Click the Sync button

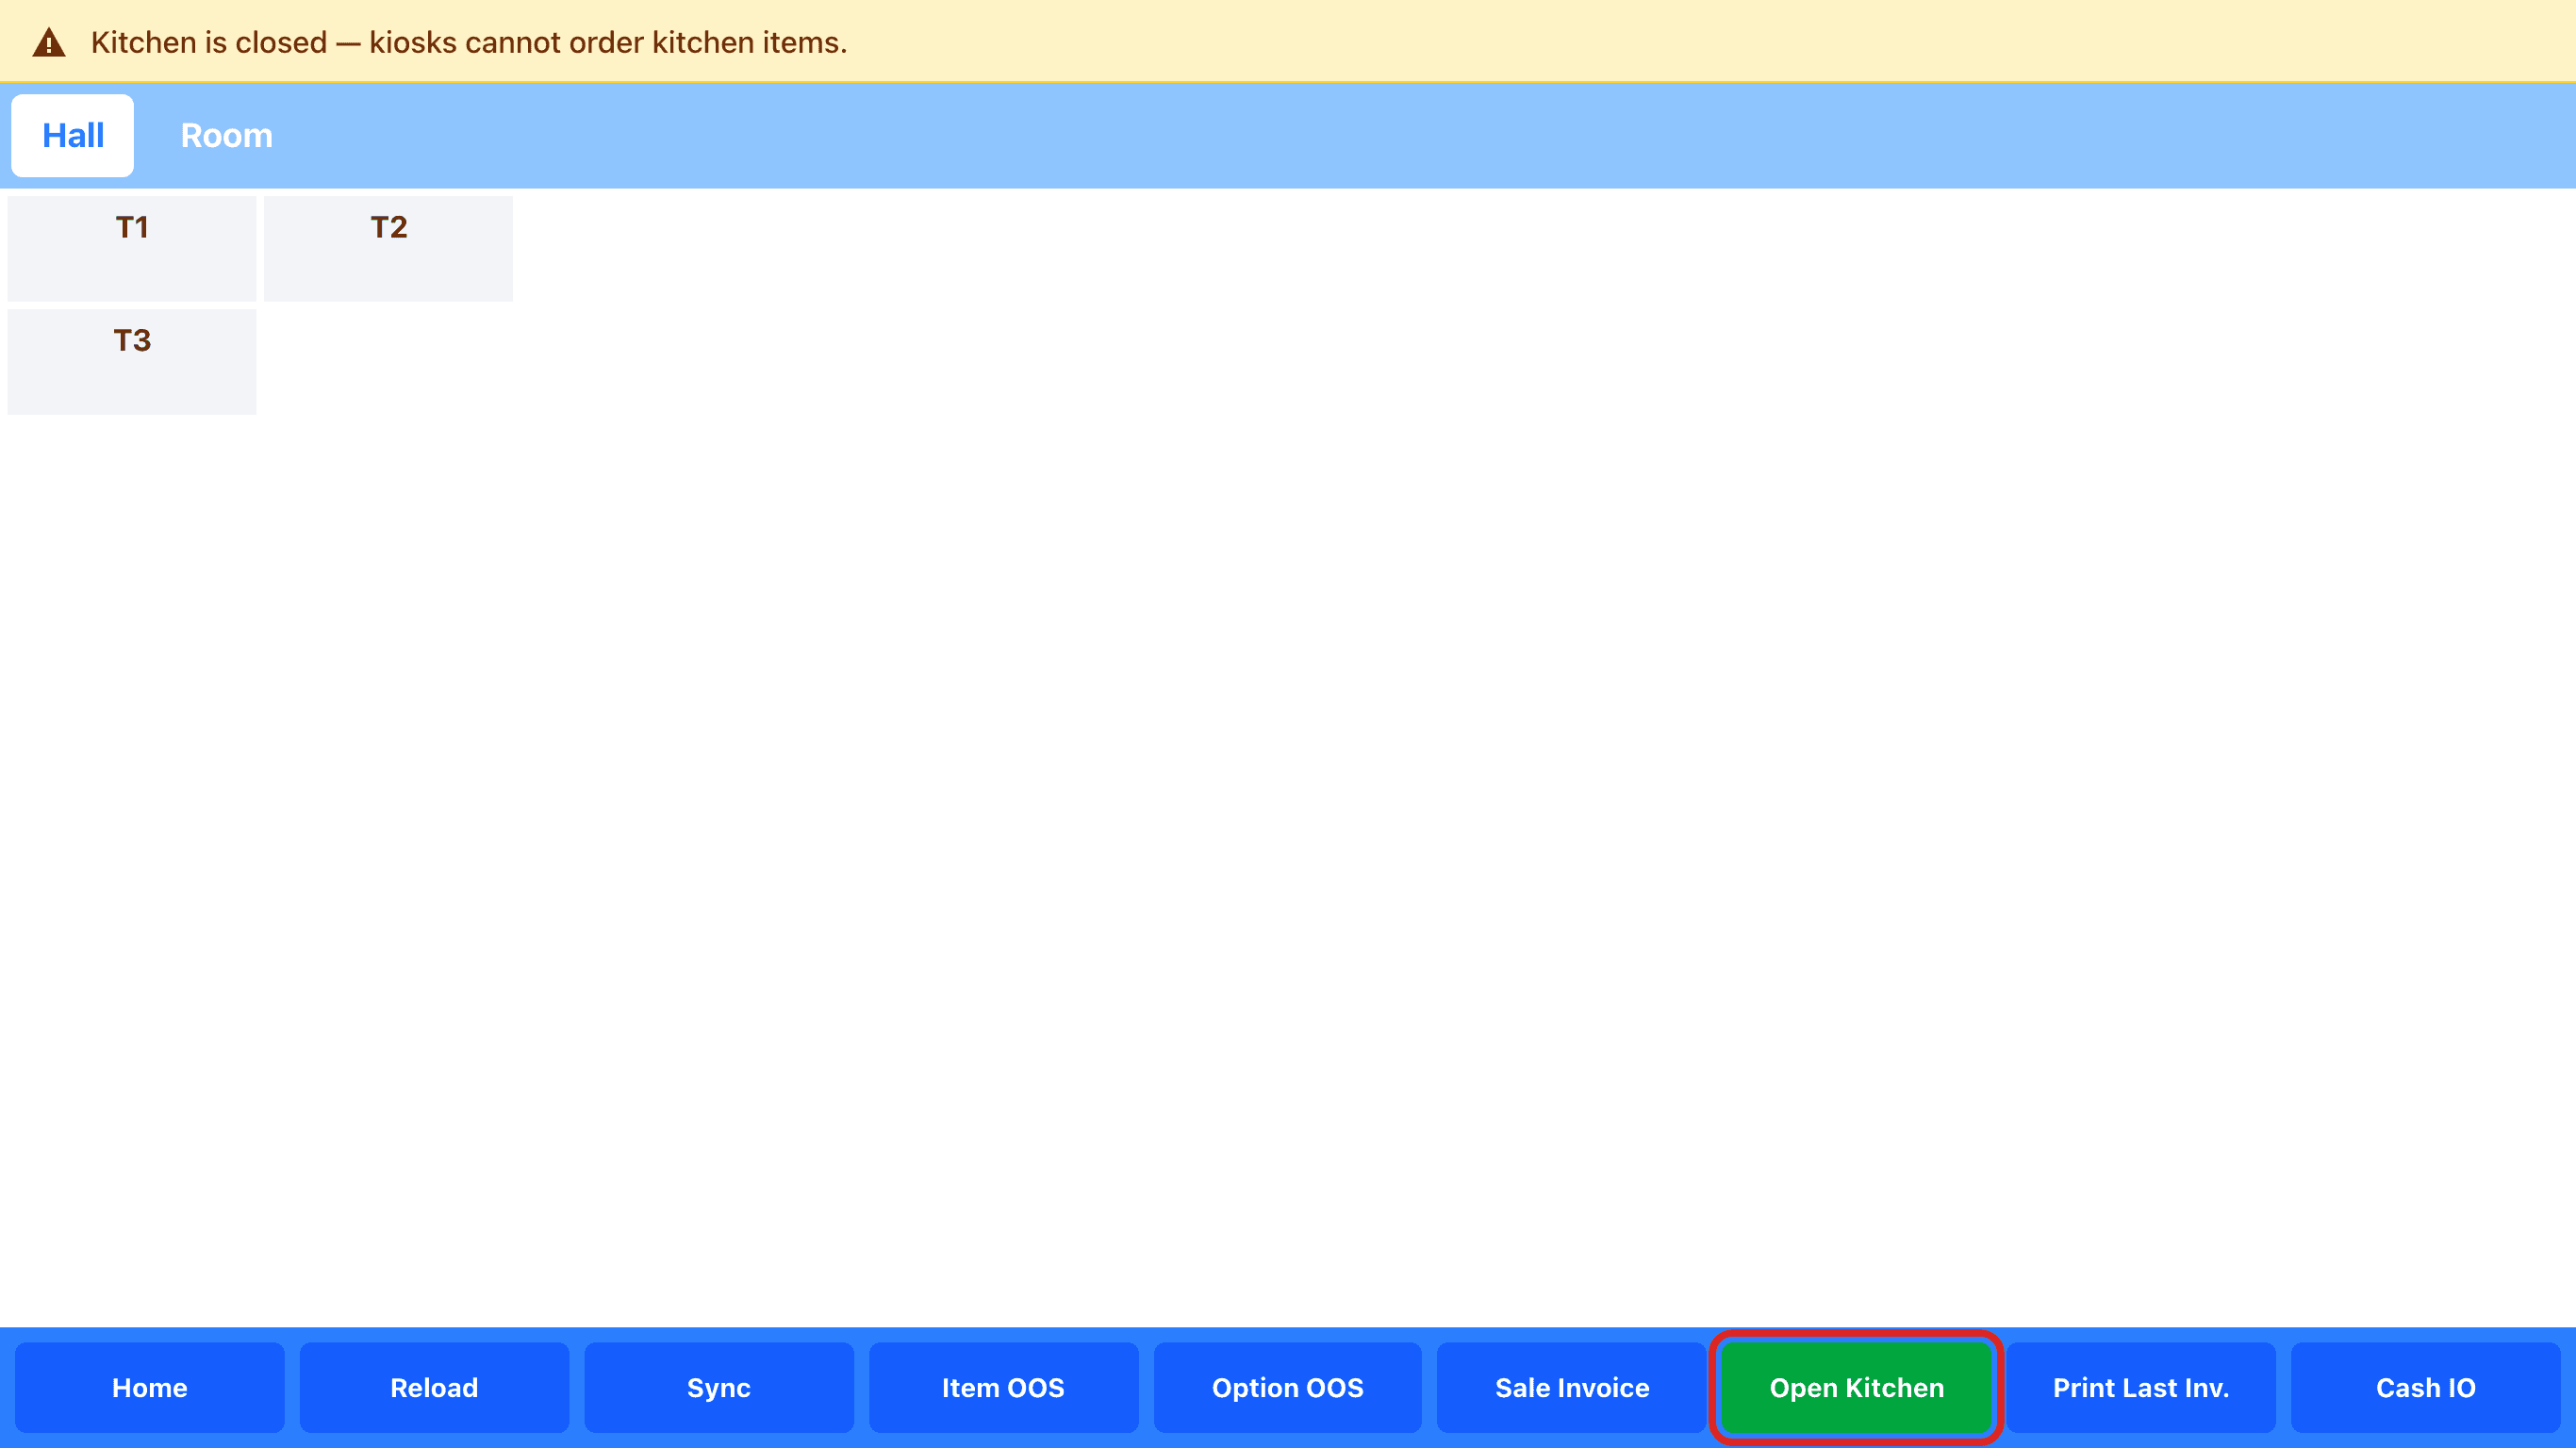click(719, 1387)
